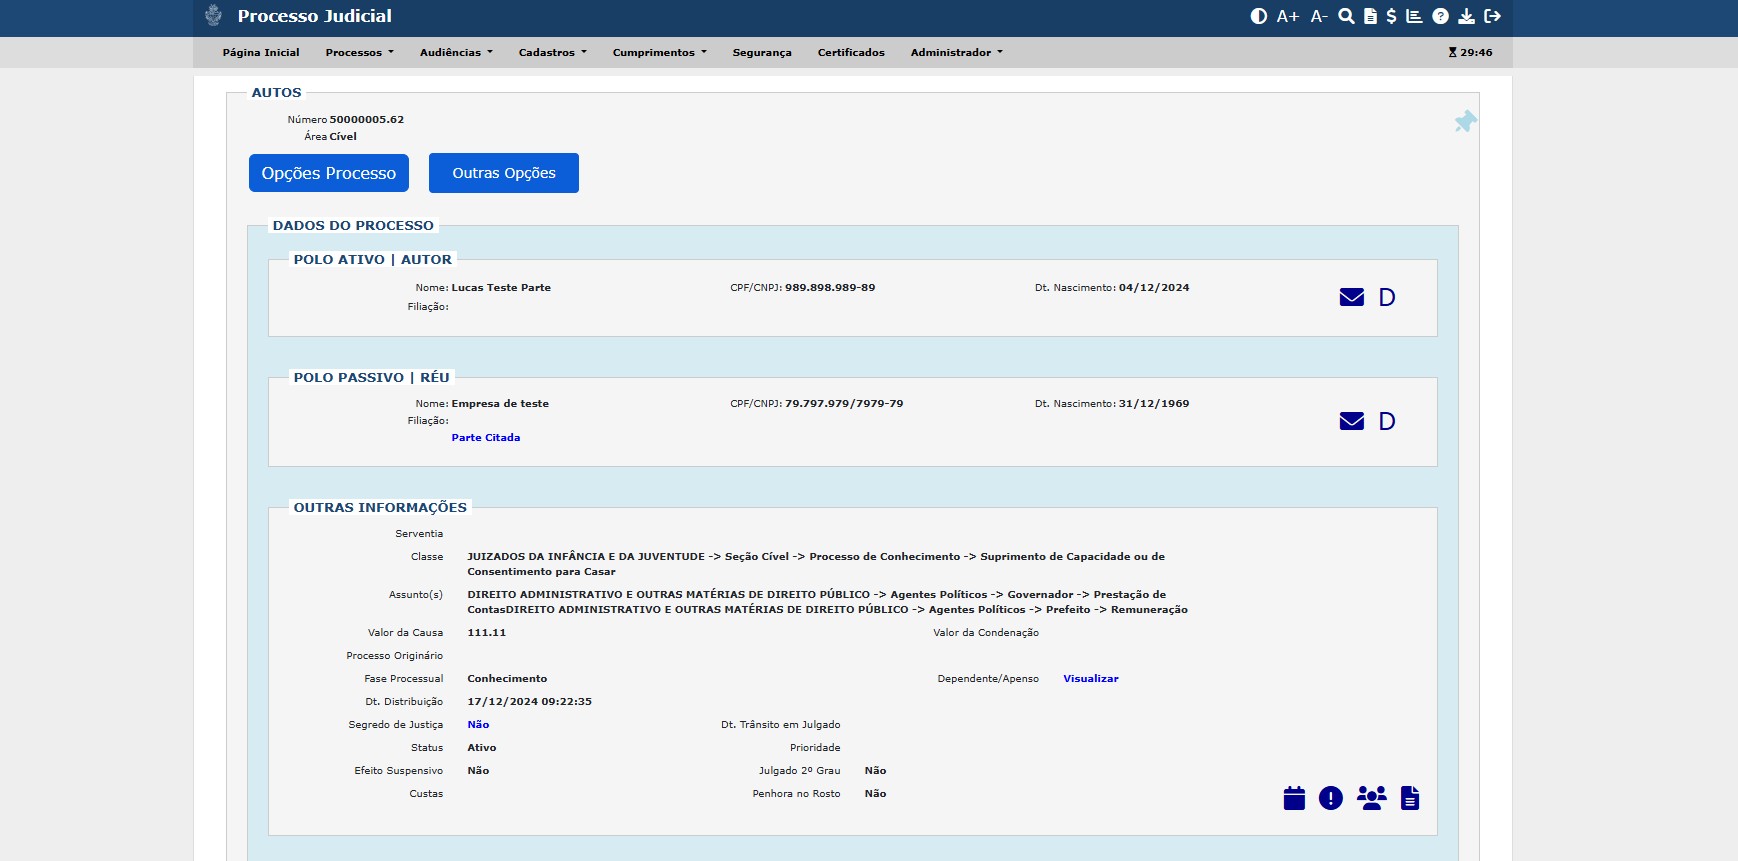Expand the Processos menu
The height and width of the screenshot is (861, 1738).
360,52
